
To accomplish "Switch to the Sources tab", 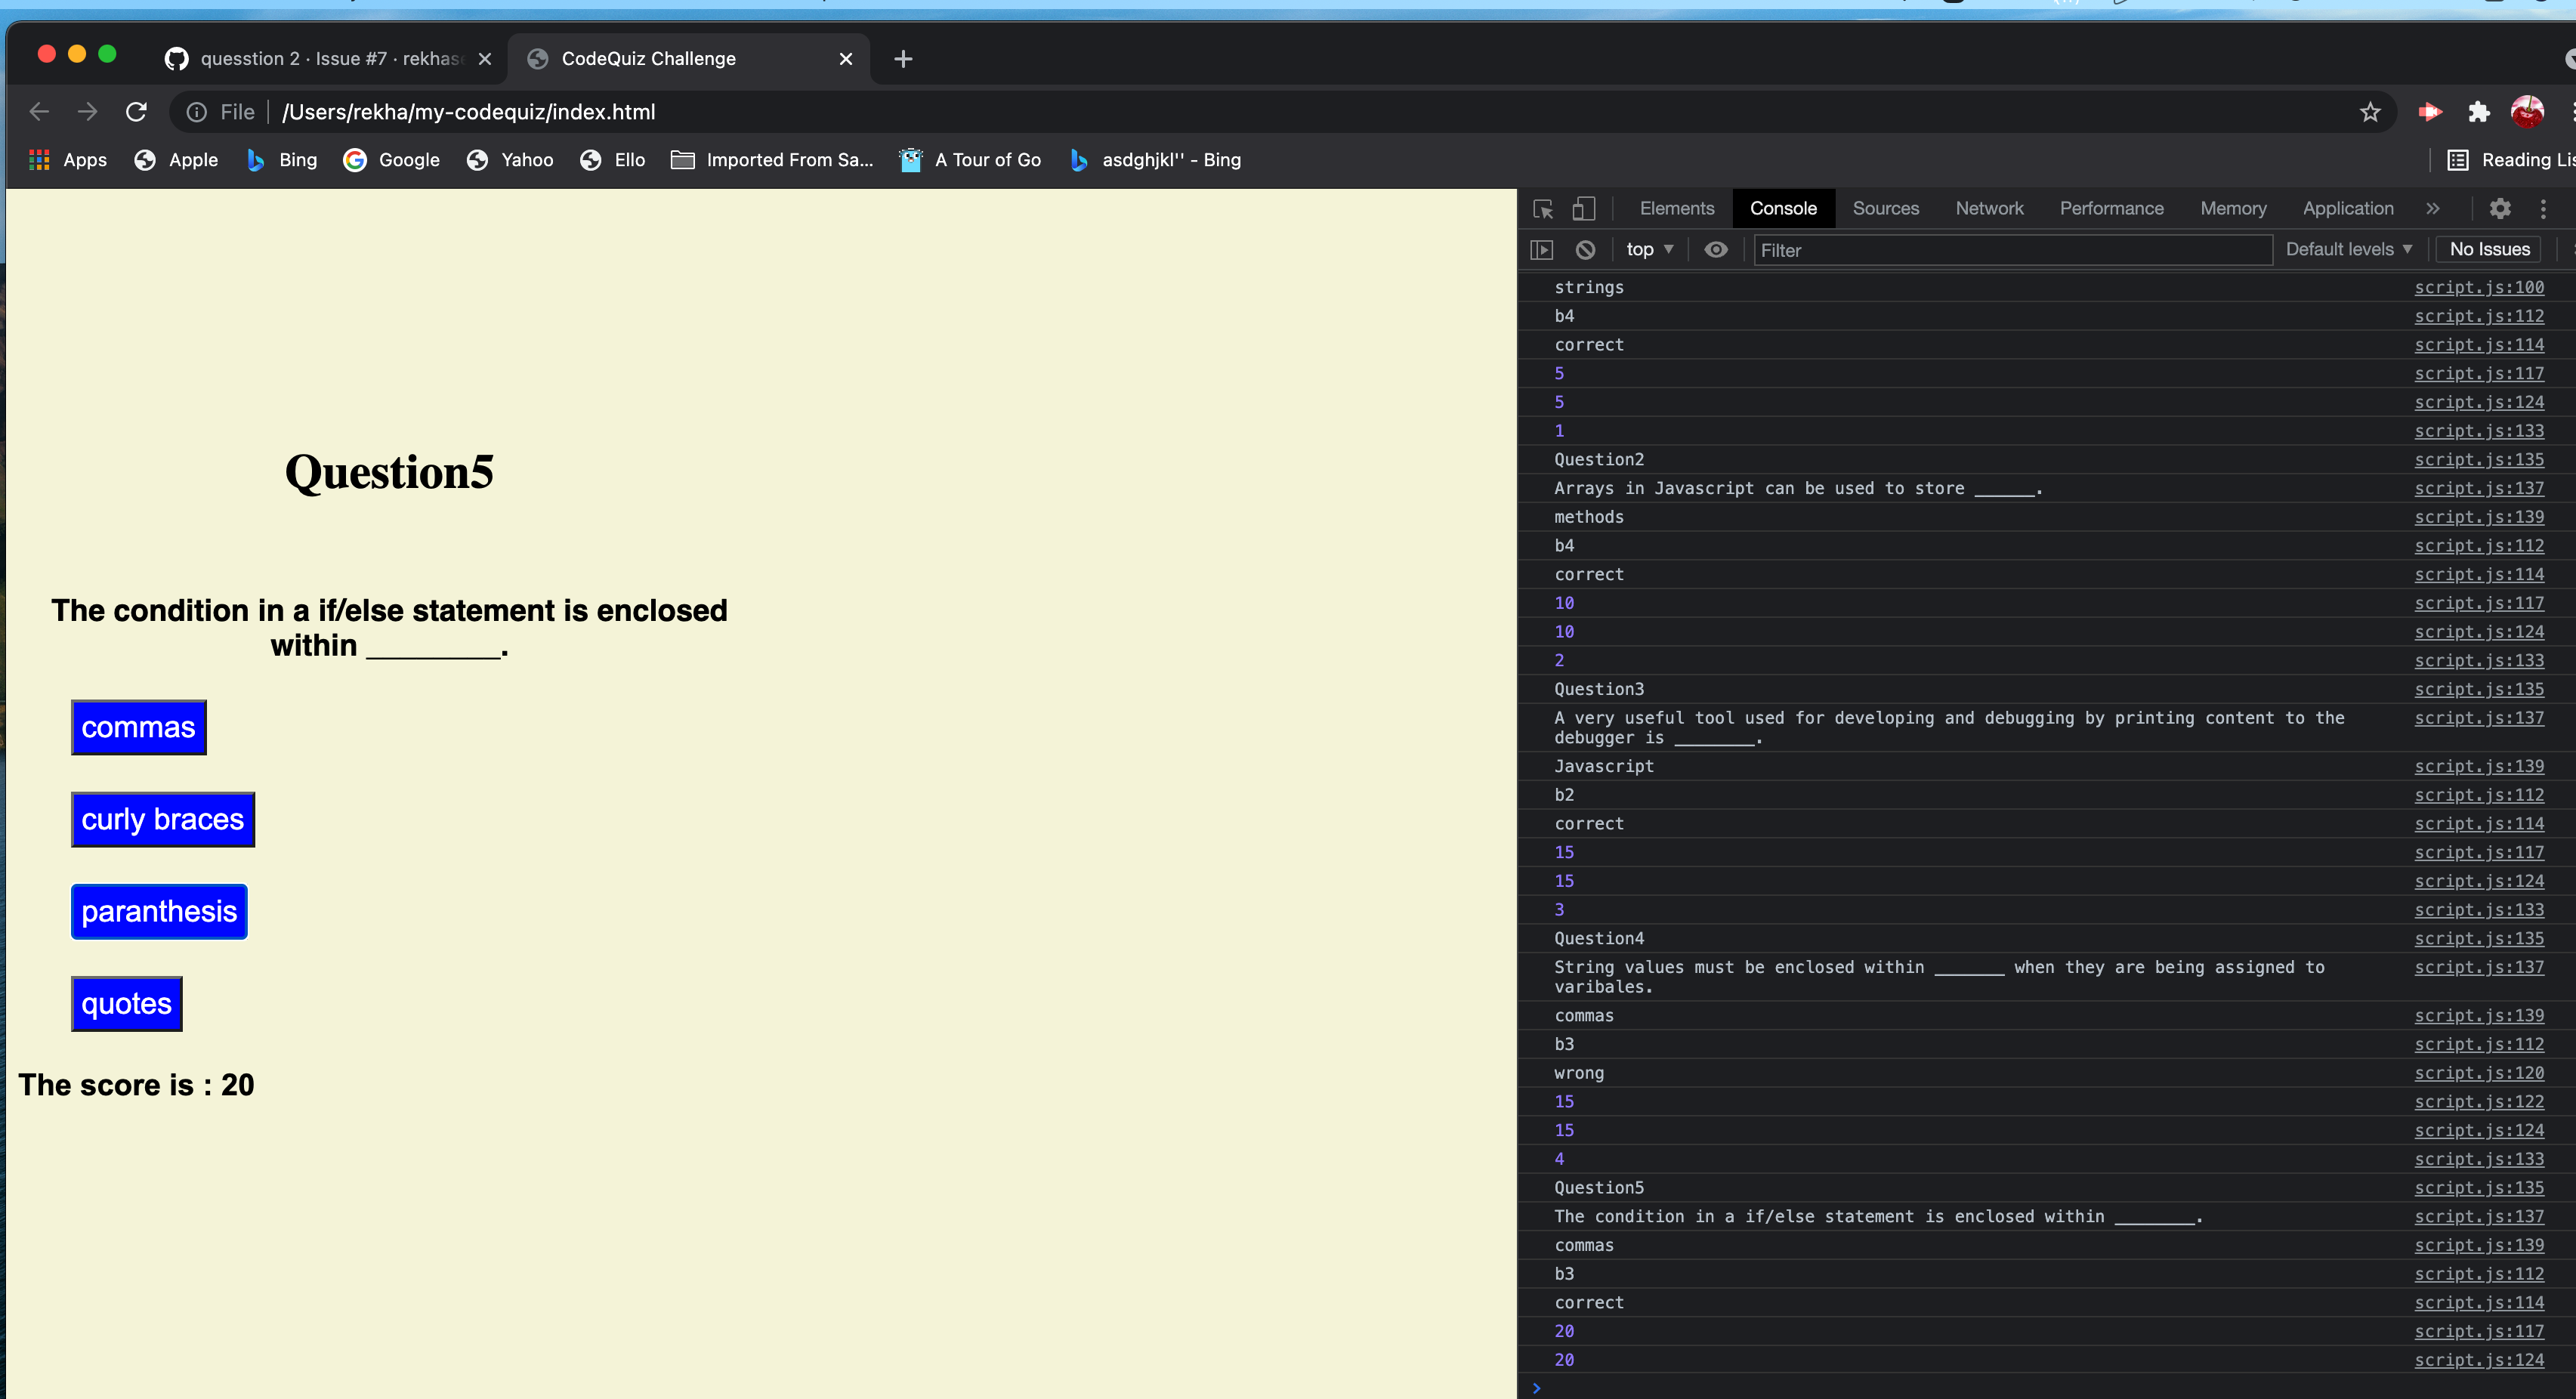I will pyautogui.click(x=1885, y=209).
